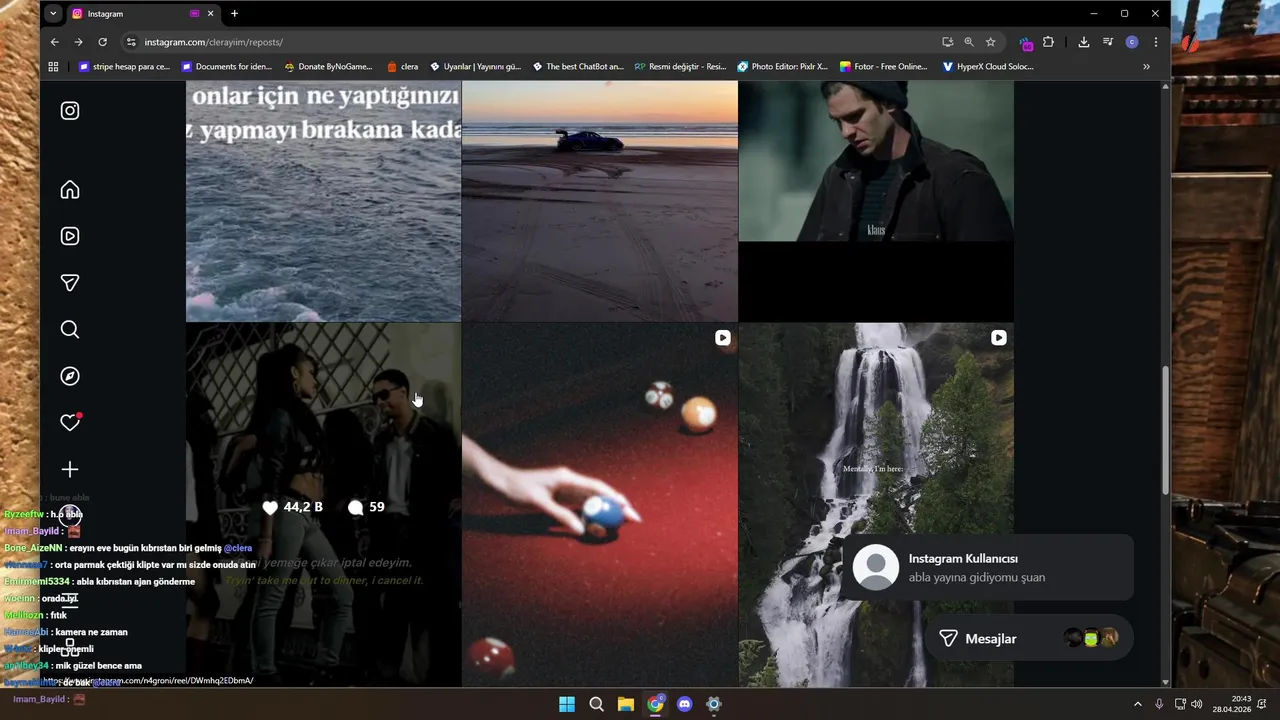Open the billiard balls reel
Screen dimensions: 1280x720
point(600,505)
